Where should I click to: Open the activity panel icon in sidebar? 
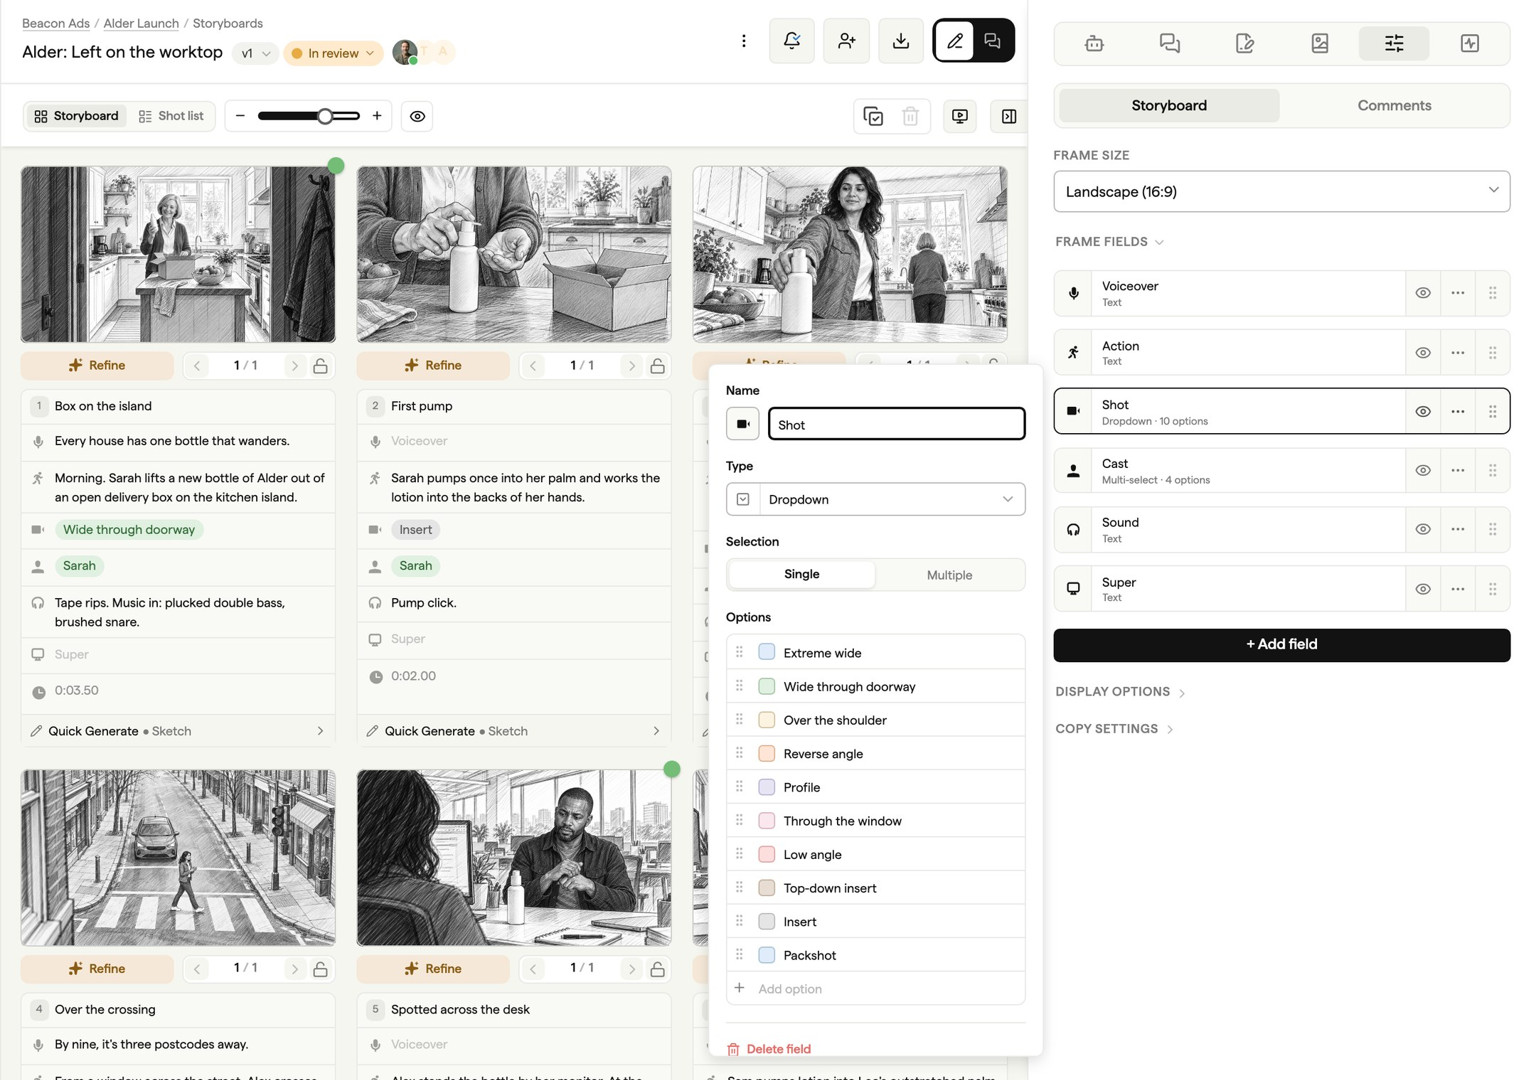point(1470,43)
